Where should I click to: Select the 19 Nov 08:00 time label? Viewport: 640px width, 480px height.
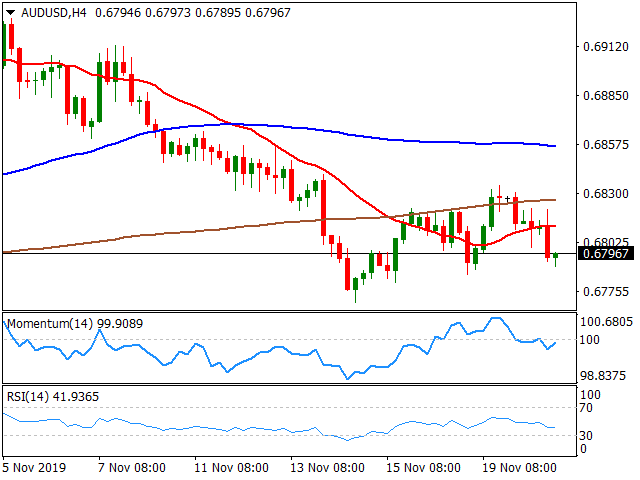[x=519, y=467]
